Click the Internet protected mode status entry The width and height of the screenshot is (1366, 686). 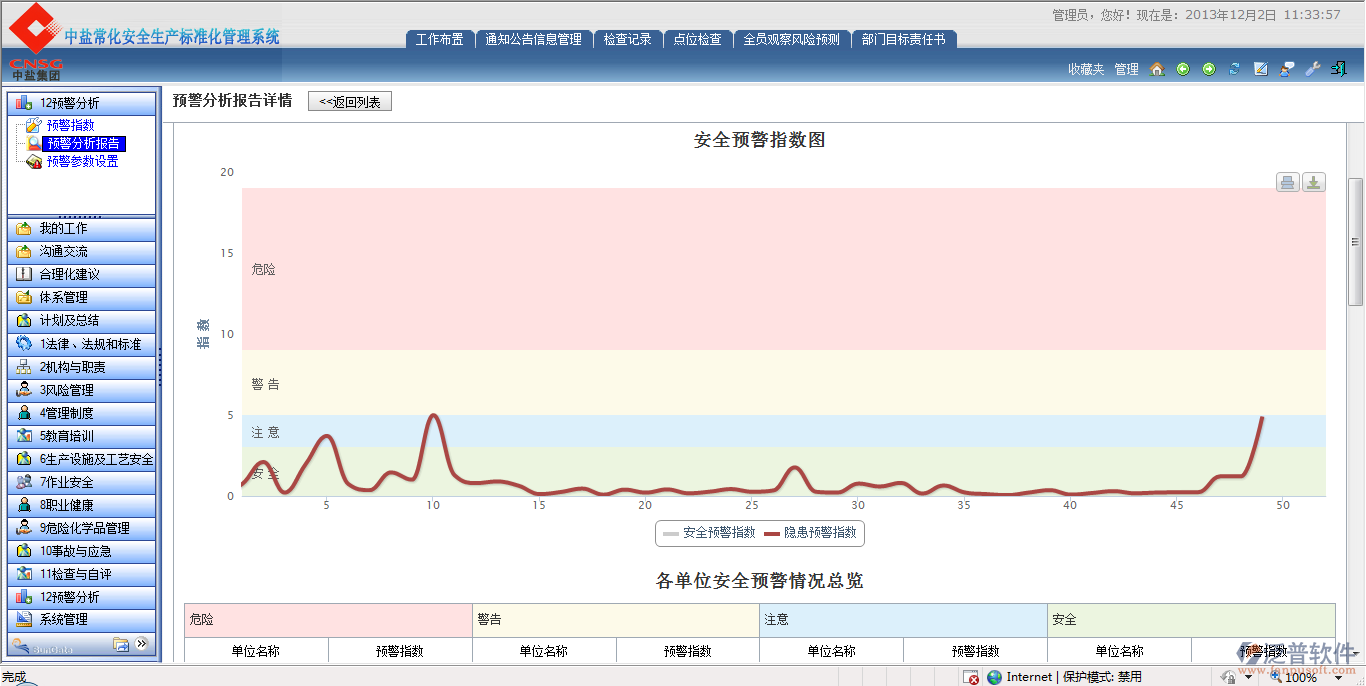1064,677
